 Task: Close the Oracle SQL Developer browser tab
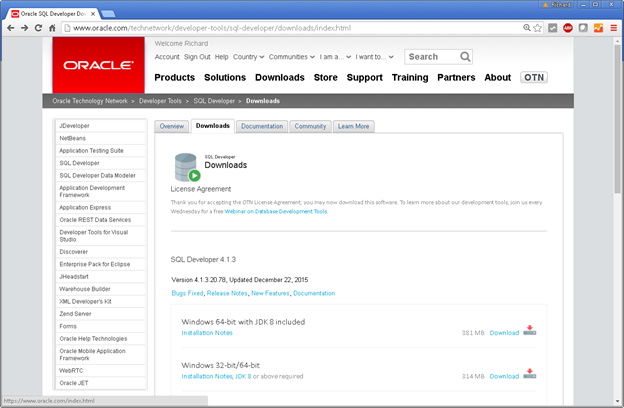tap(93, 14)
